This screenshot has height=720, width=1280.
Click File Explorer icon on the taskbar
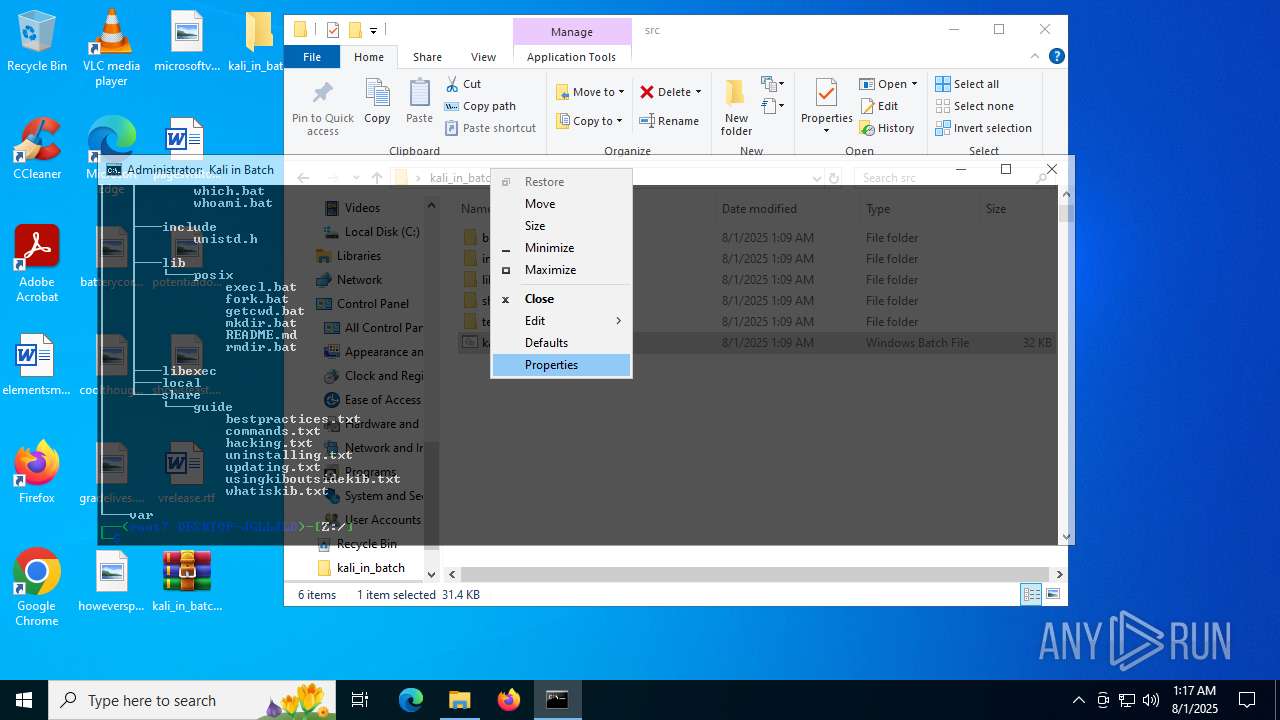coord(460,700)
